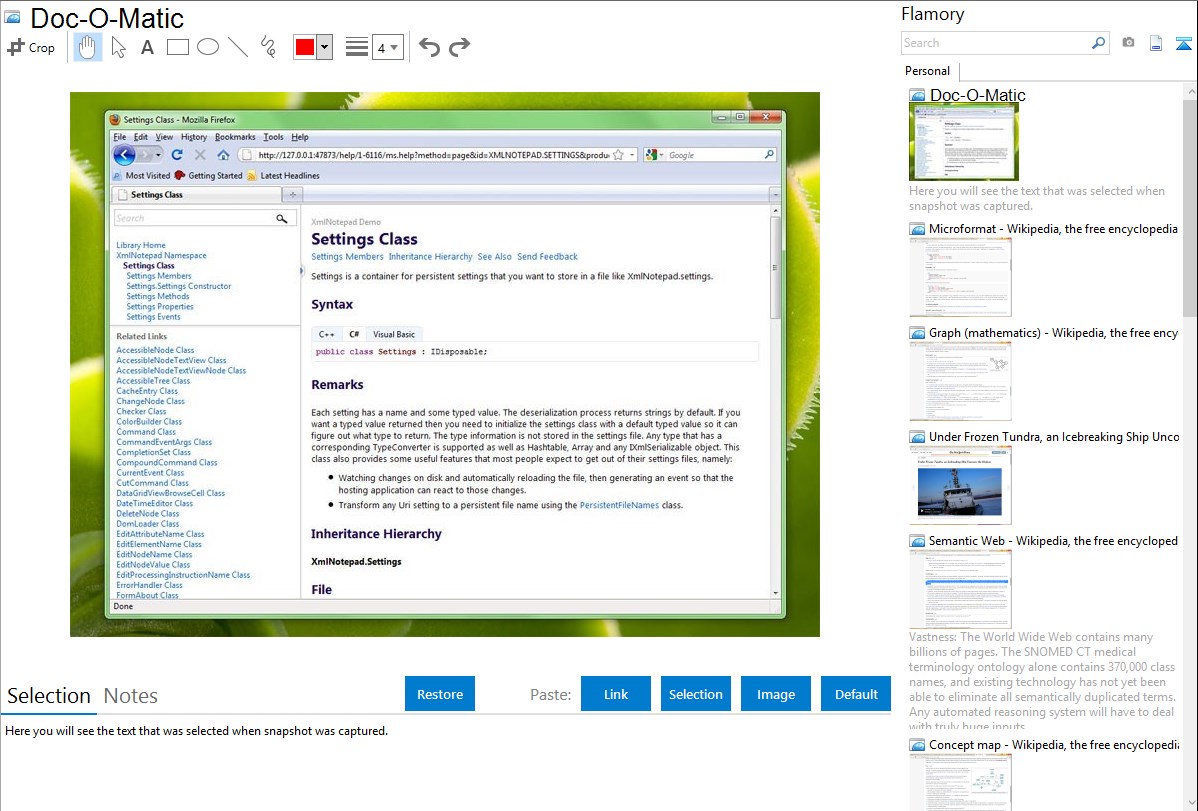Viewport: 1198px width, 811px height.
Task: Click the Paste Selection button
Action: pos(696,694)
